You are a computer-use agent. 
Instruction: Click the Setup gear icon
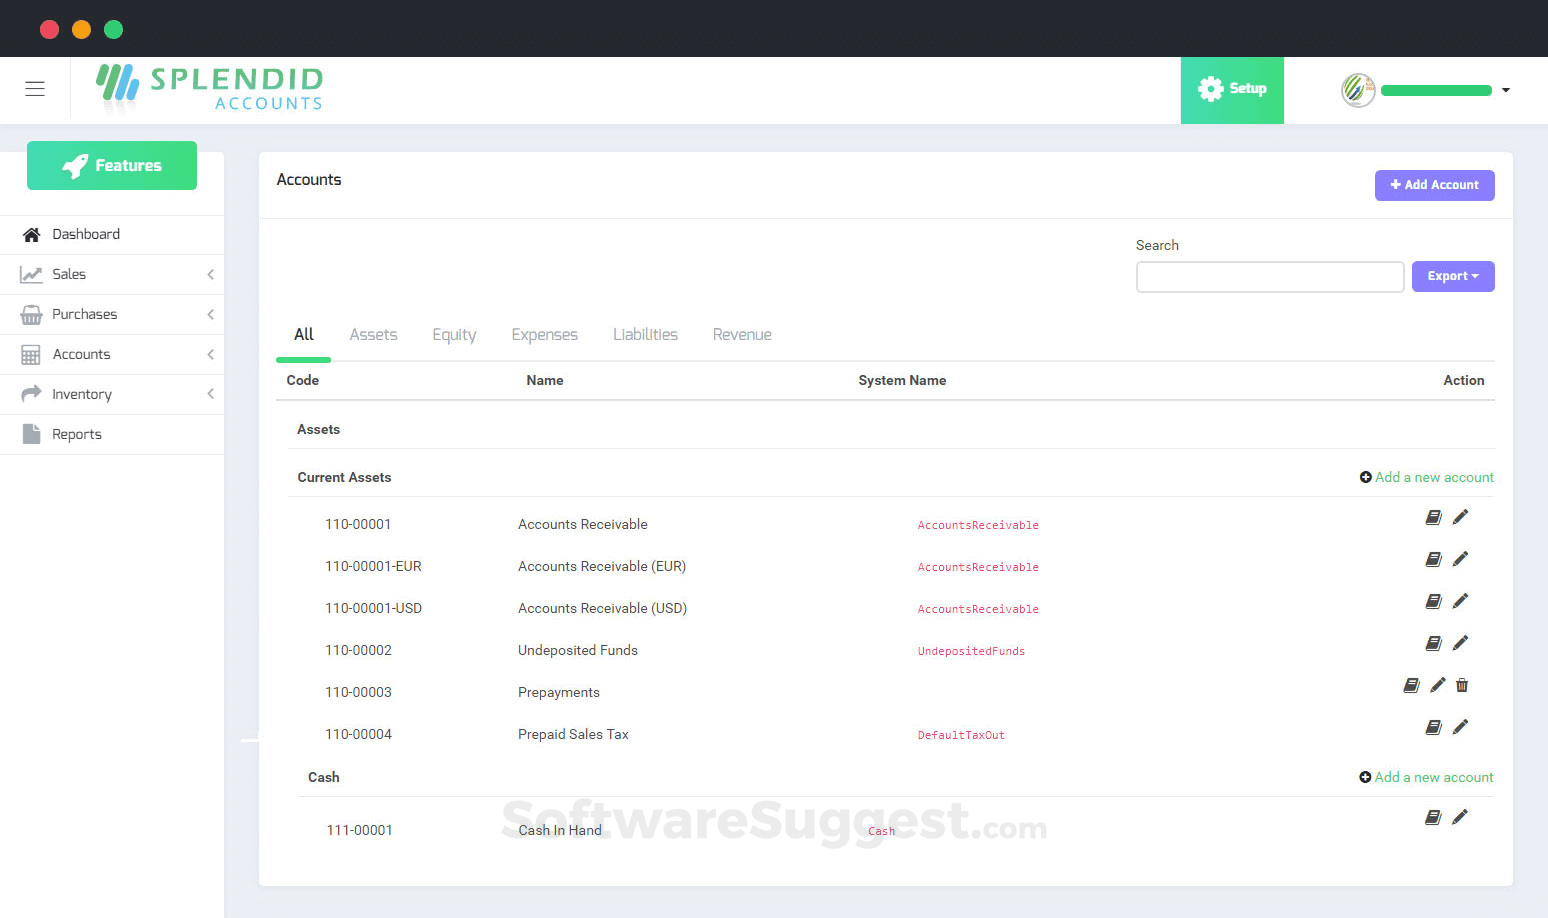click(1210, 88)
